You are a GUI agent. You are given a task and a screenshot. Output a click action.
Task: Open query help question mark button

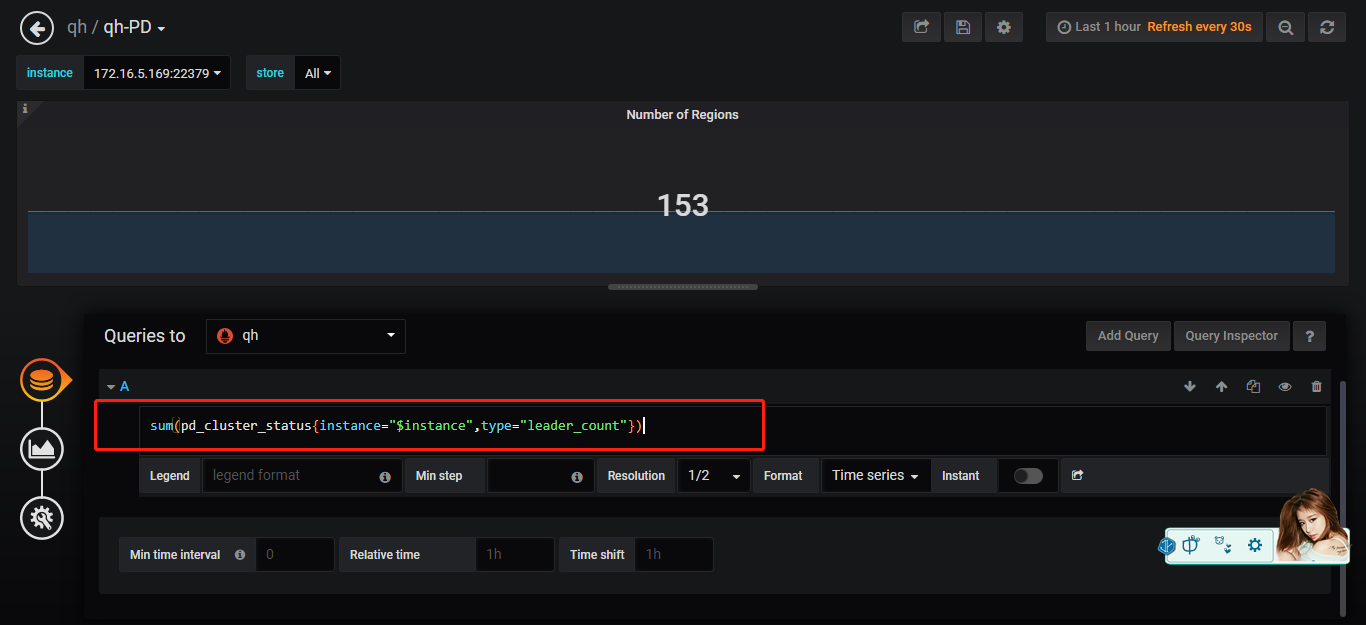pyautogui.click(x=1309, y=336)
